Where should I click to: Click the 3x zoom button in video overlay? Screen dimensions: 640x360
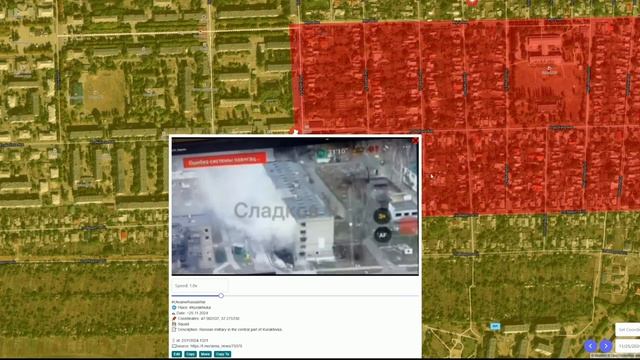coord(382,216)
